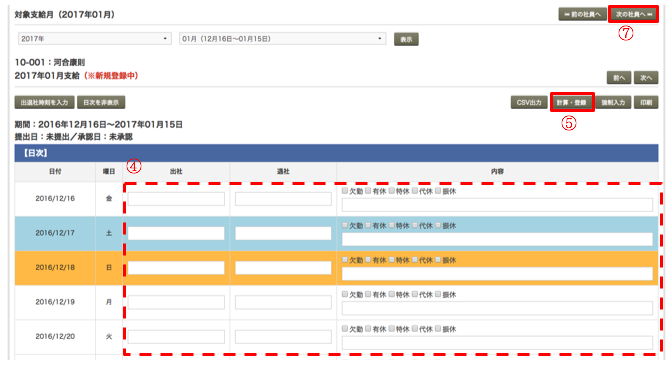Check 振休 for 2016/12/16

click(438, 191)
